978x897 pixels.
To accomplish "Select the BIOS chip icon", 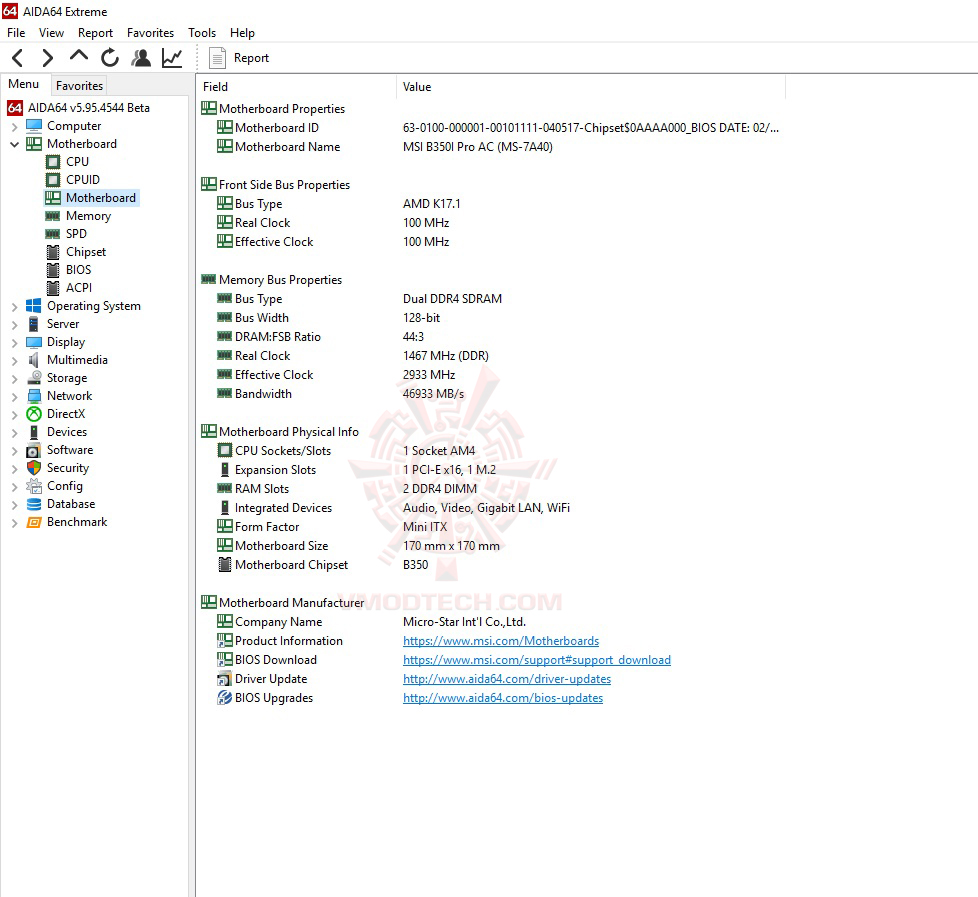I will point(53,270).
